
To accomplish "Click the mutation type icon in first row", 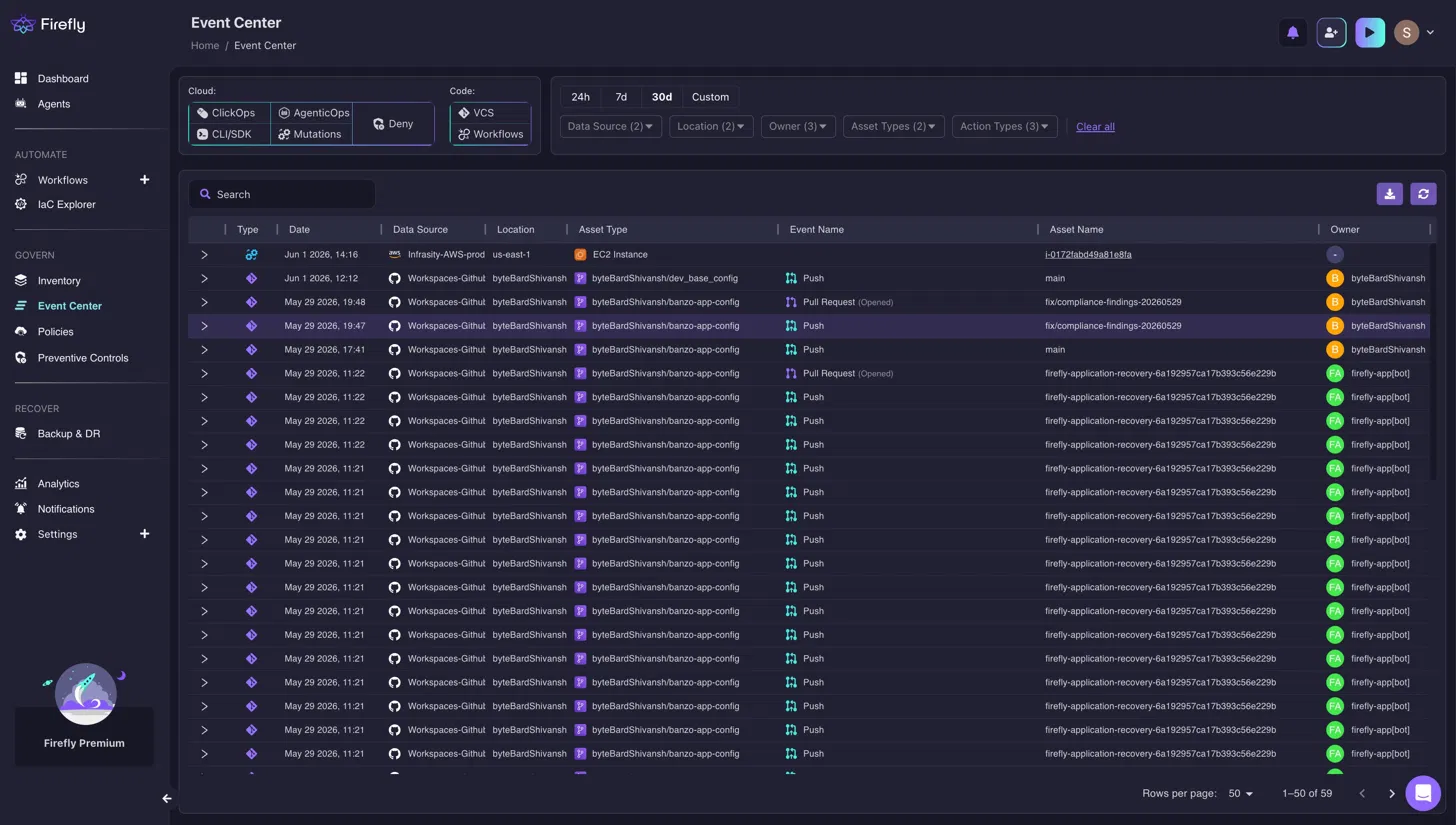I will tap(252, 255).
